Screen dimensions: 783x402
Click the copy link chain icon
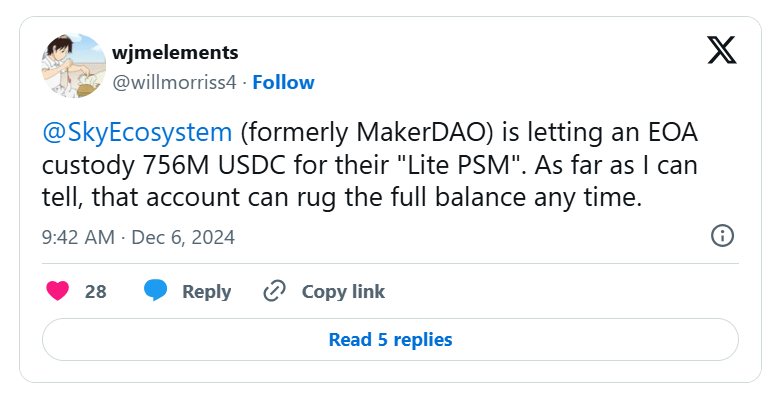tap(274, 291)
